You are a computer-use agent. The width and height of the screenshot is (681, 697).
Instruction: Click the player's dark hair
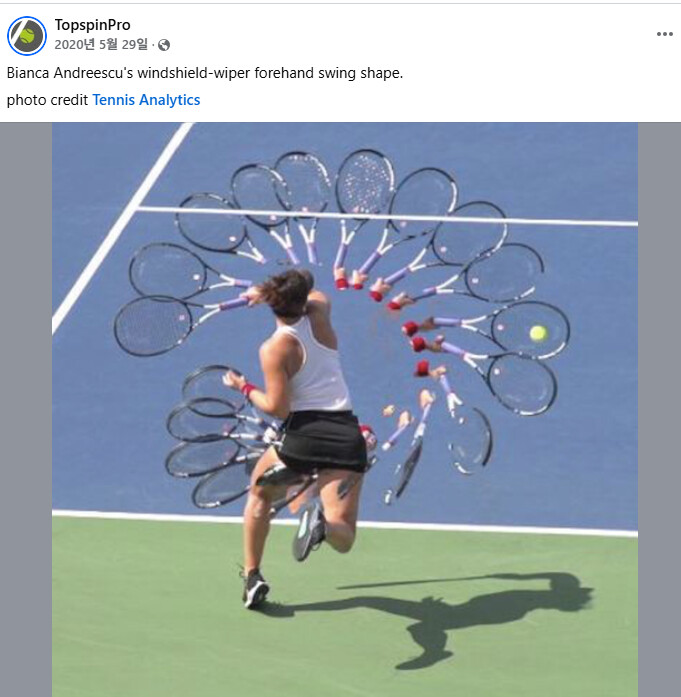tap(287, 291)
